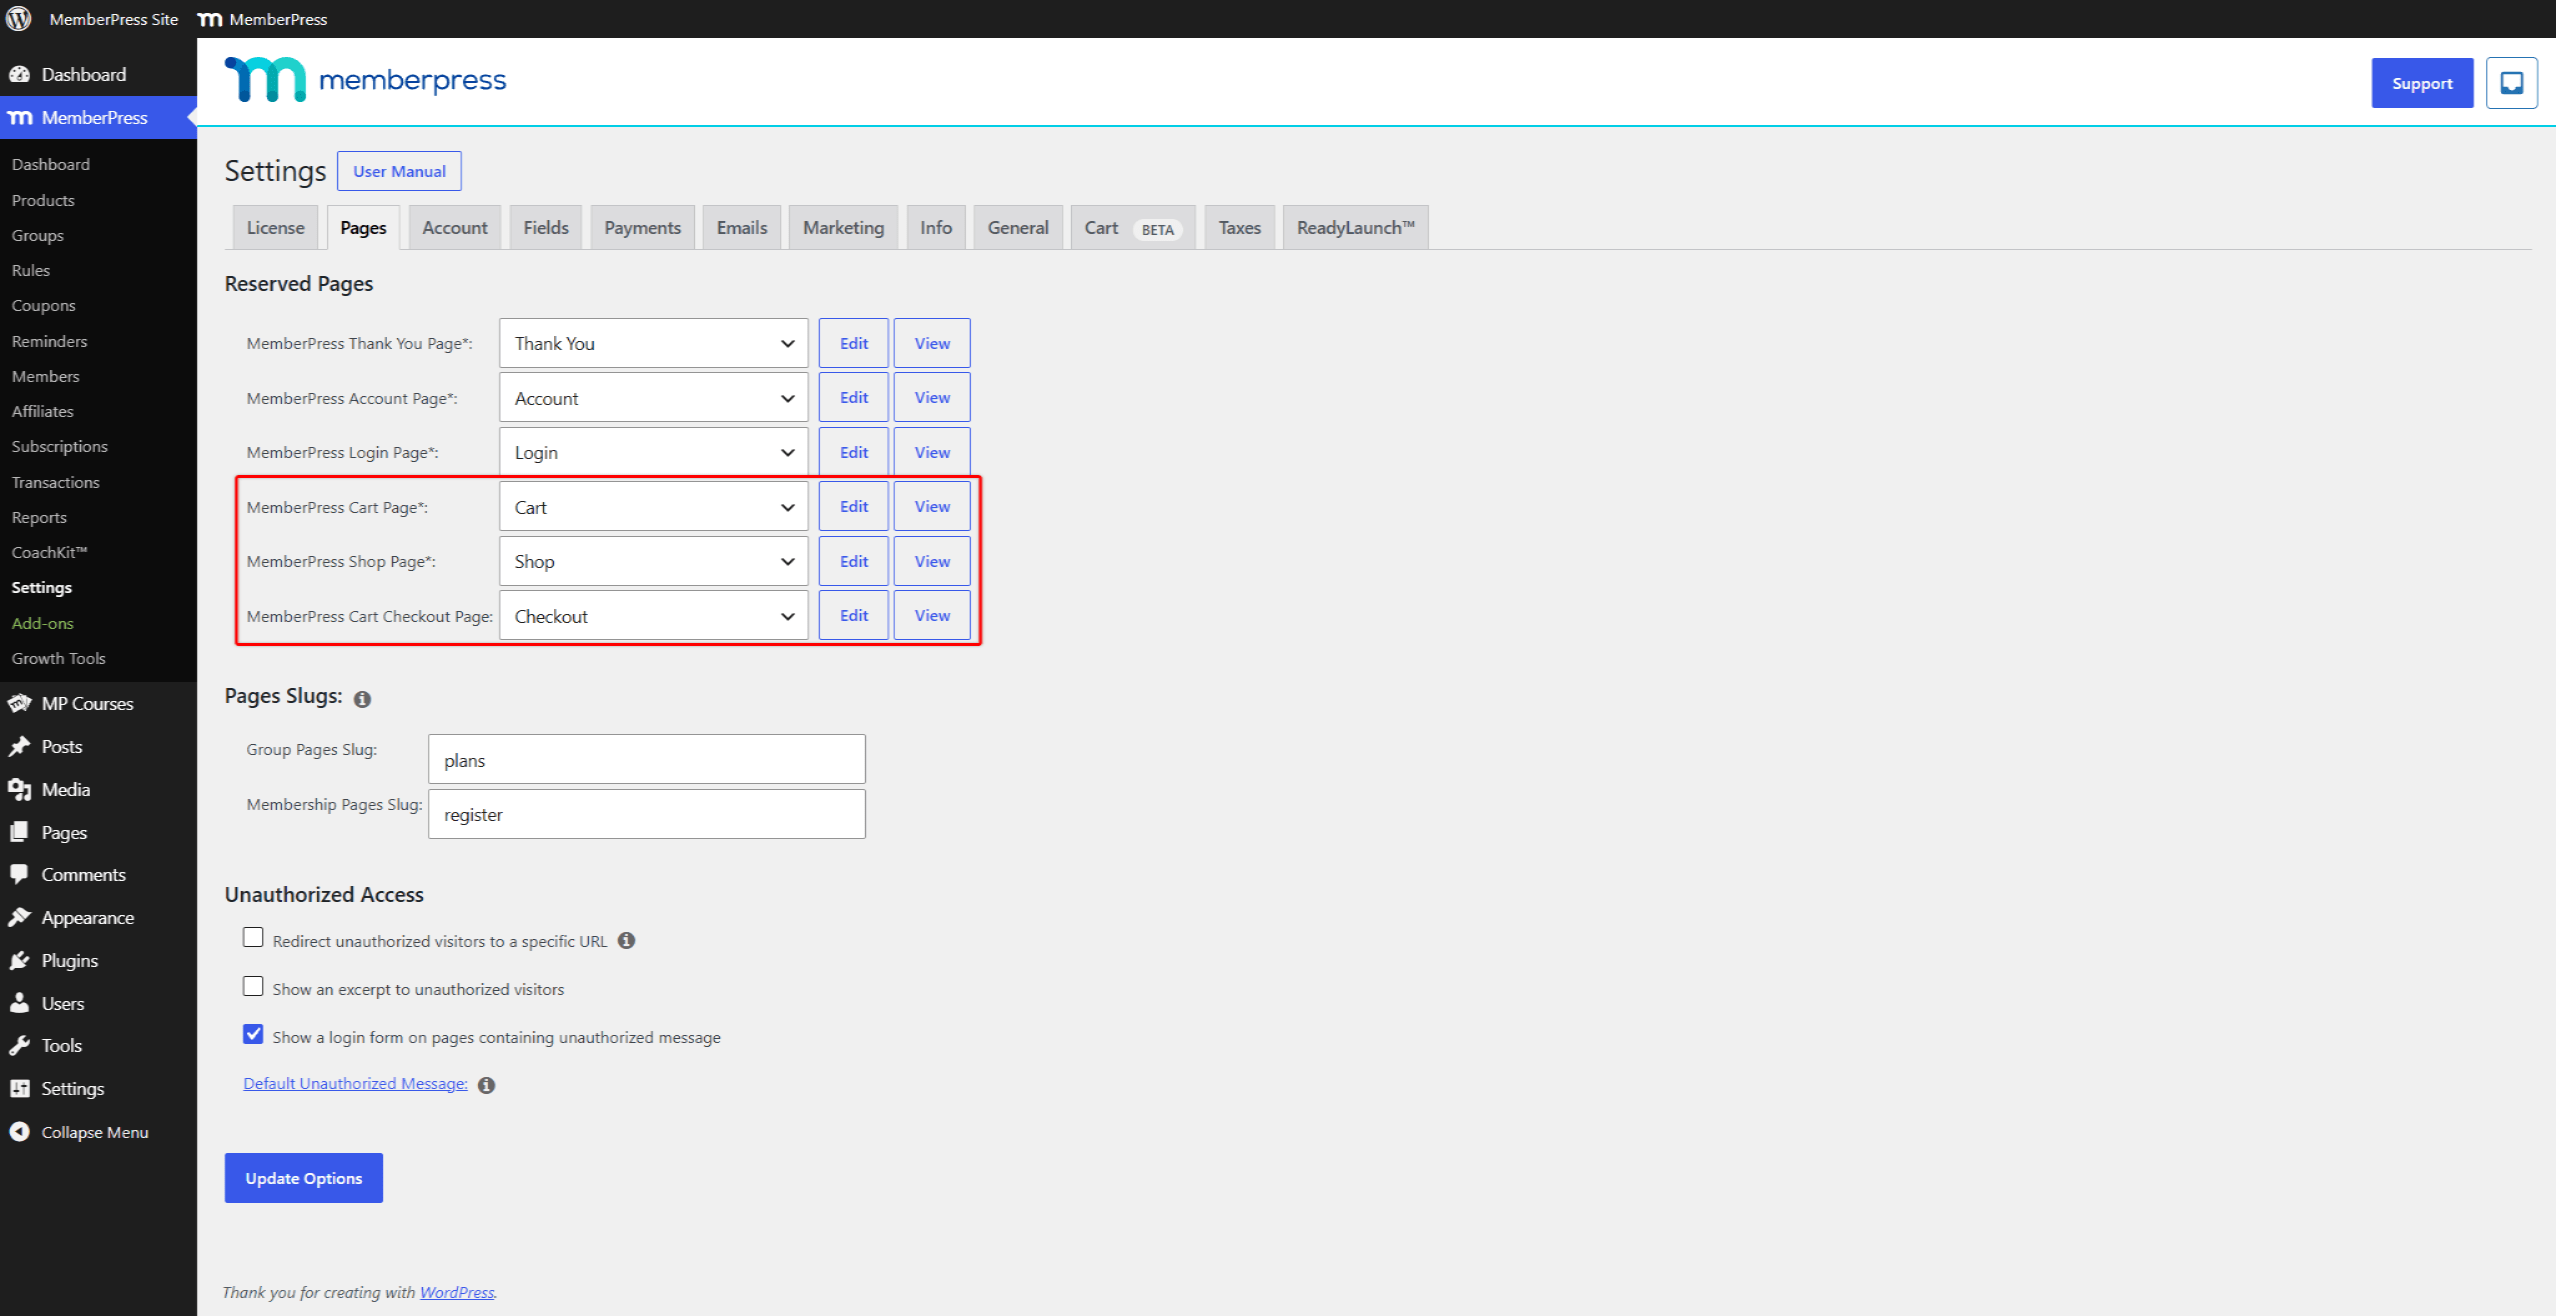The width and height of the screenshot is (2556, 1316).
Task: Switch to the General tab
Action: (1018, 228)
